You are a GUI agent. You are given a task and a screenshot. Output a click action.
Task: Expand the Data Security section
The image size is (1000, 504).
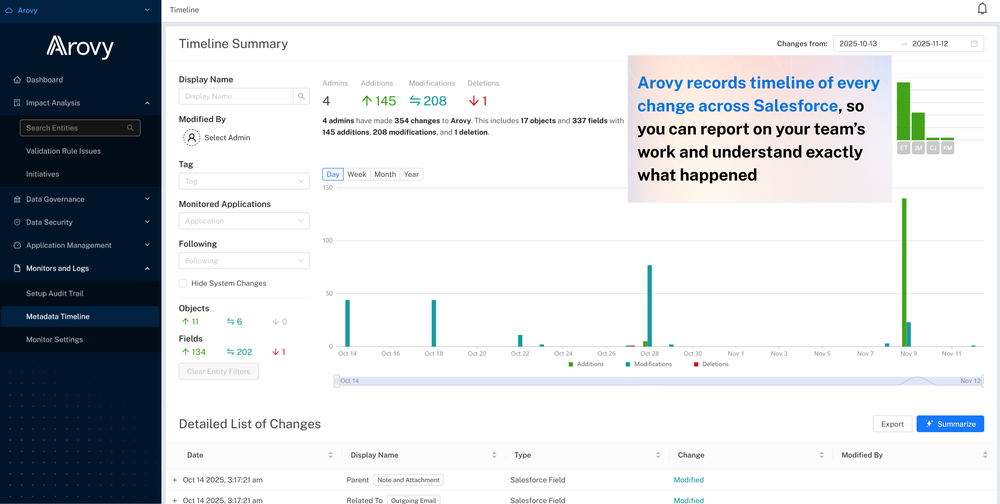coord(147,222)
